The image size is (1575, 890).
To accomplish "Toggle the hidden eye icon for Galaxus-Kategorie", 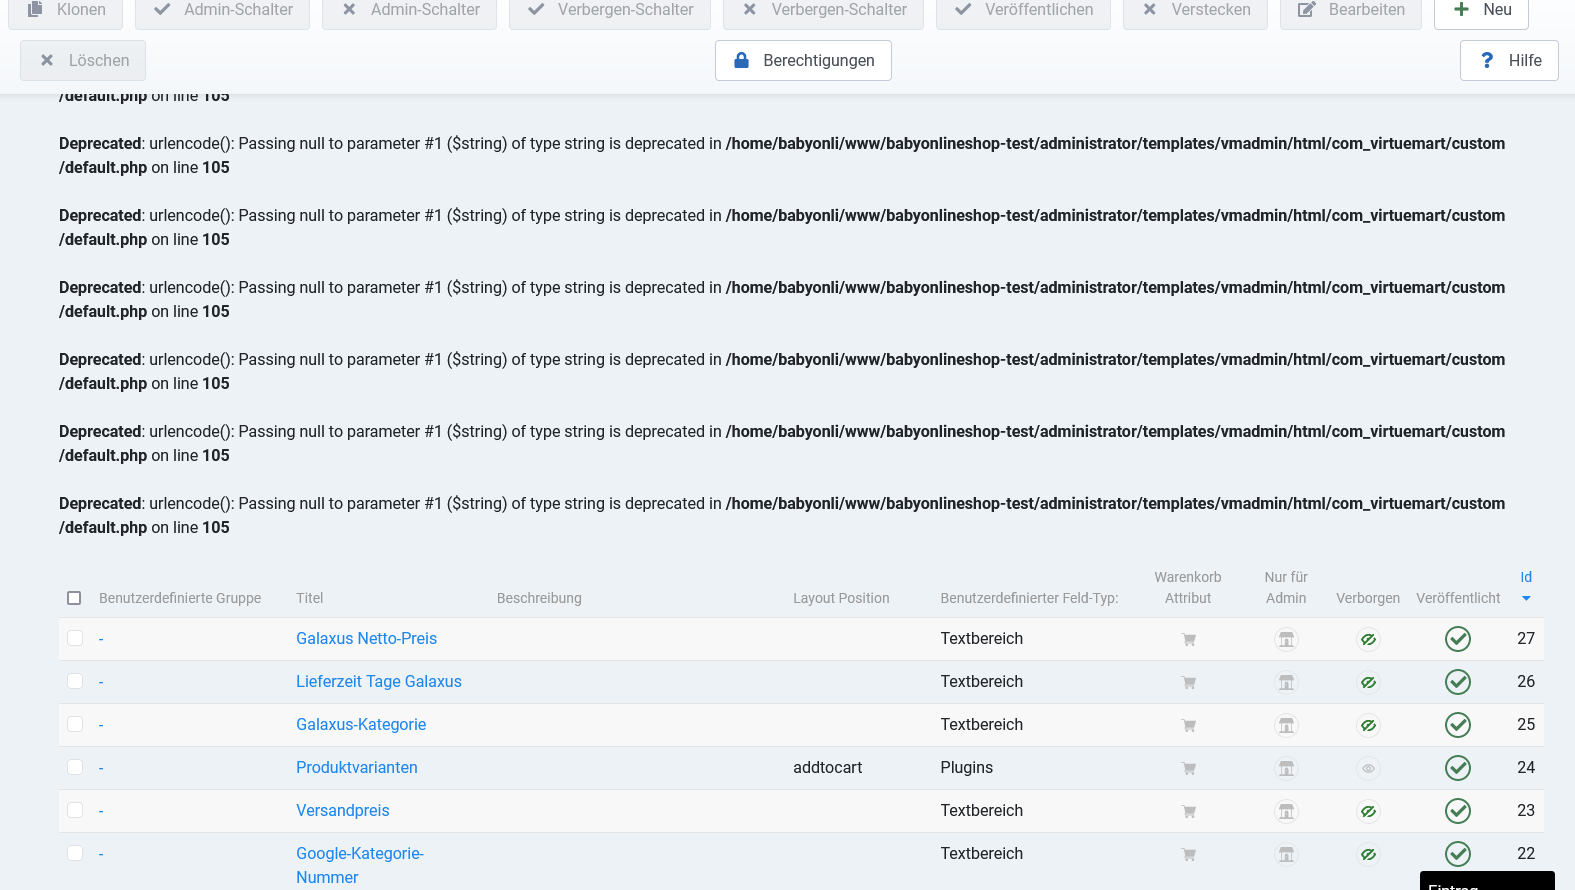I will point(1368,725).
